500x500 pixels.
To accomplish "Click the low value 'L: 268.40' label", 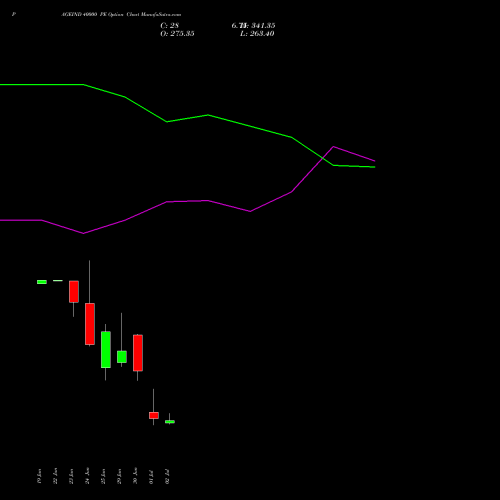I will pyautogui.click(x=257, y=34).
